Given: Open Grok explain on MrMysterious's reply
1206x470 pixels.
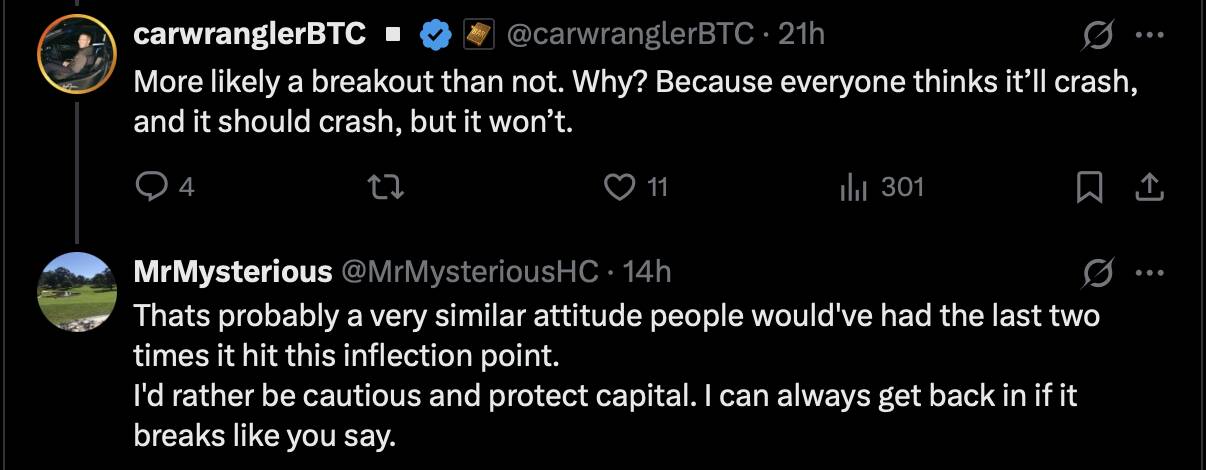Looking at the screenshot, I should [x=1097, y=272].
